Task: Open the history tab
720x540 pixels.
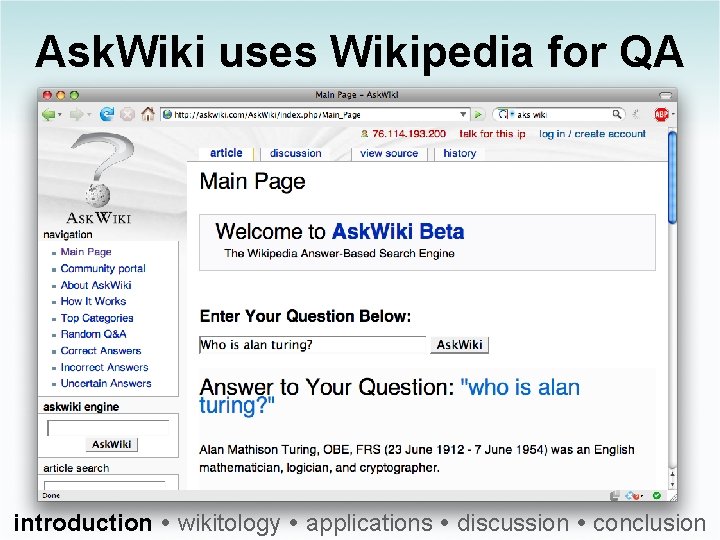Action: [x=459, y=153]
